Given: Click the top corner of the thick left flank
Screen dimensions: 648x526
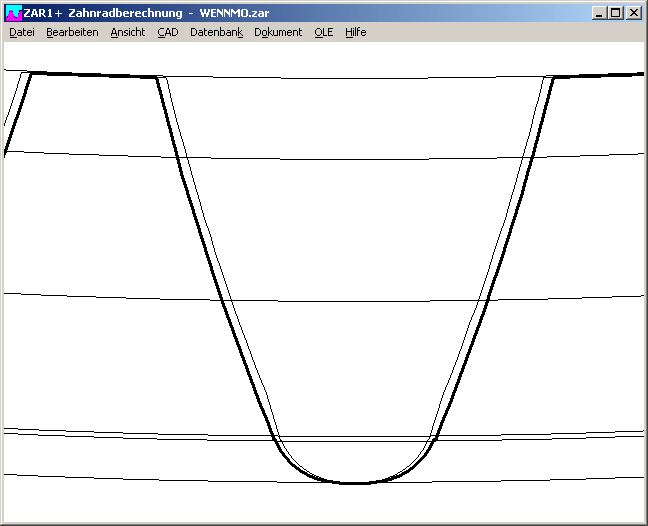Looking at the screenshot, I should 158,78.
